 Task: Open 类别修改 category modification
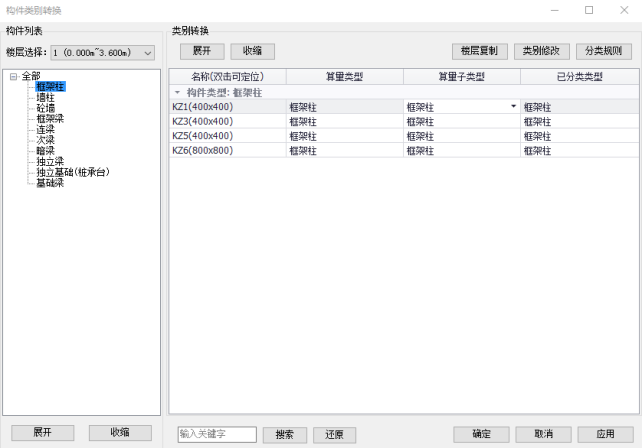tap(541, 51)
